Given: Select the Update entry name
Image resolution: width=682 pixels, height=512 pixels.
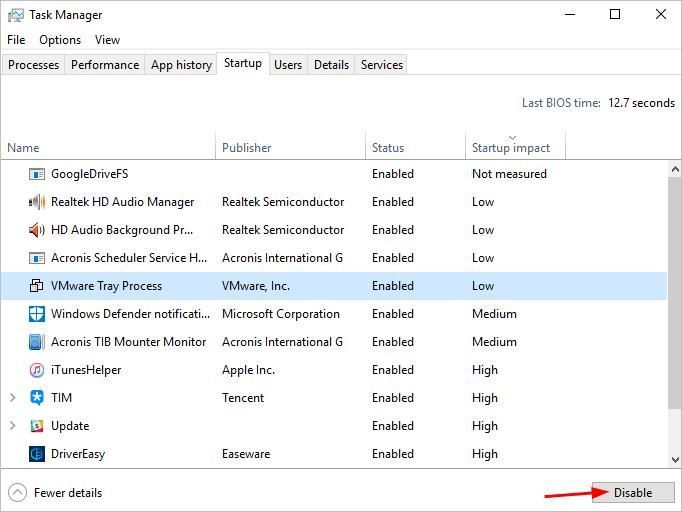Looking at the screenshot, I should [70, 426].
